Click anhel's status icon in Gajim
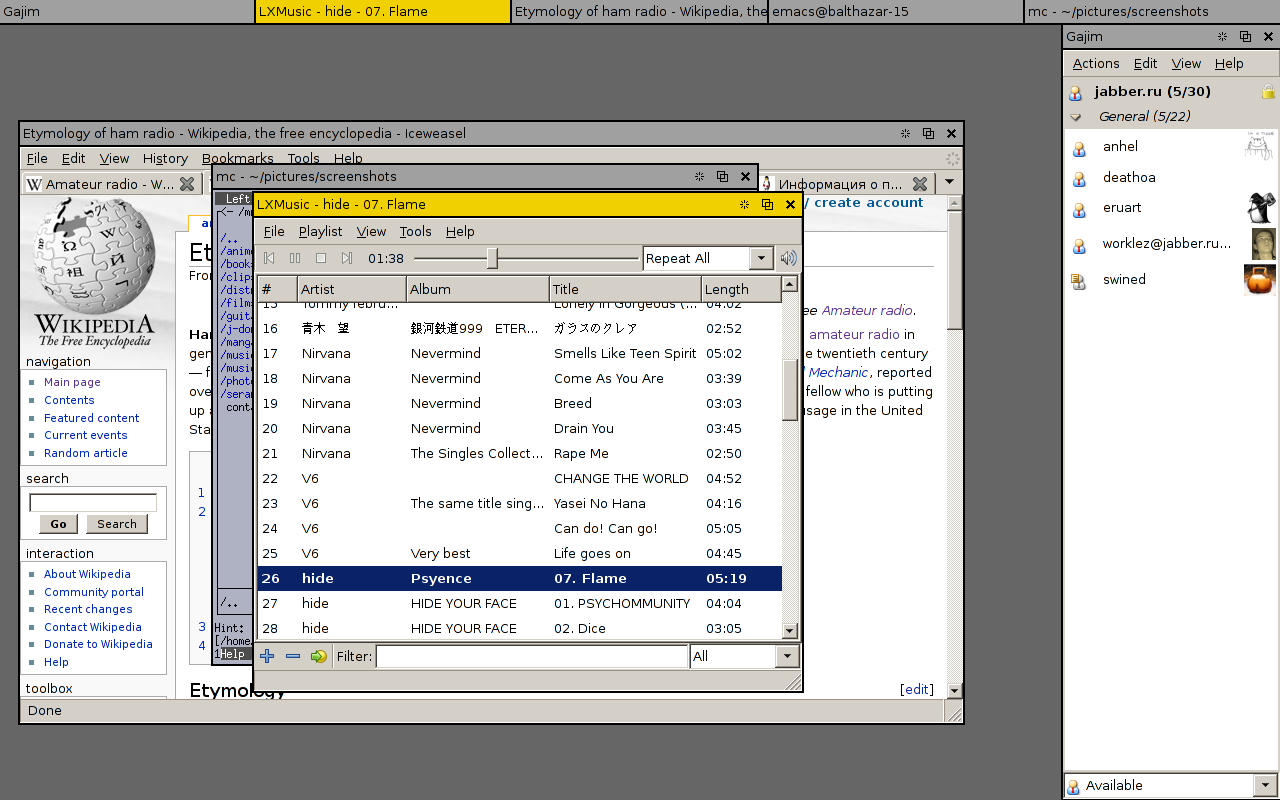This screenshot has width=1280, height=800. tap(1080, 148)
